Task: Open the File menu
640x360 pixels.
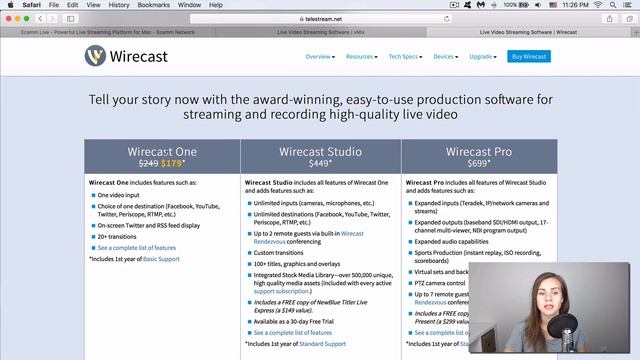Action: click(54, 5)
